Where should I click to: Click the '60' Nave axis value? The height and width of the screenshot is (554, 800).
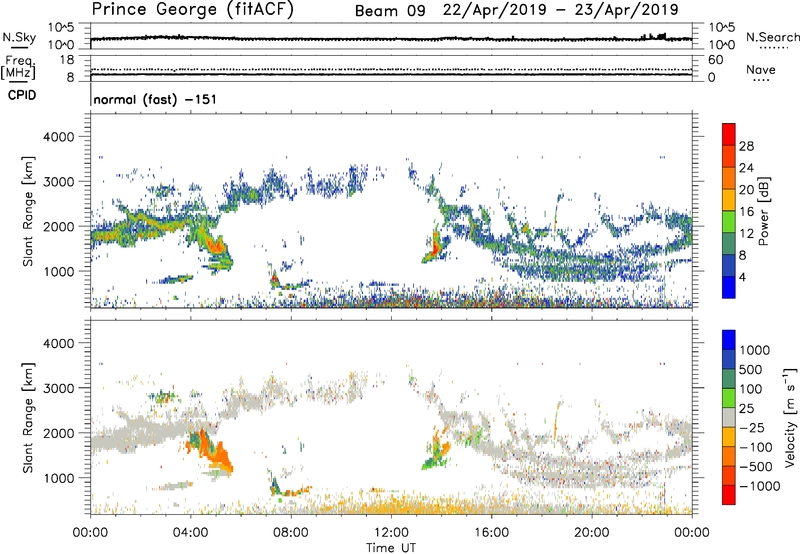(716, 60)
